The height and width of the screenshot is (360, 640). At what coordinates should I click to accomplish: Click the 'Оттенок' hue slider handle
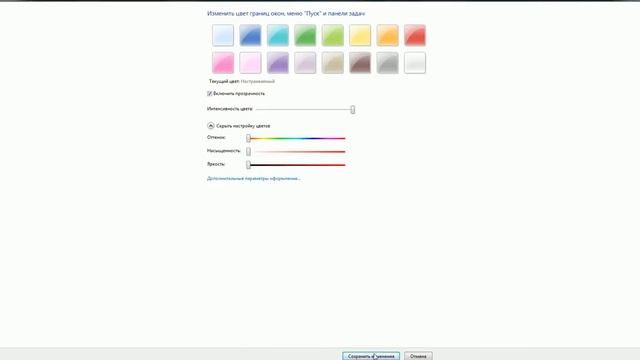click(248, 138)
